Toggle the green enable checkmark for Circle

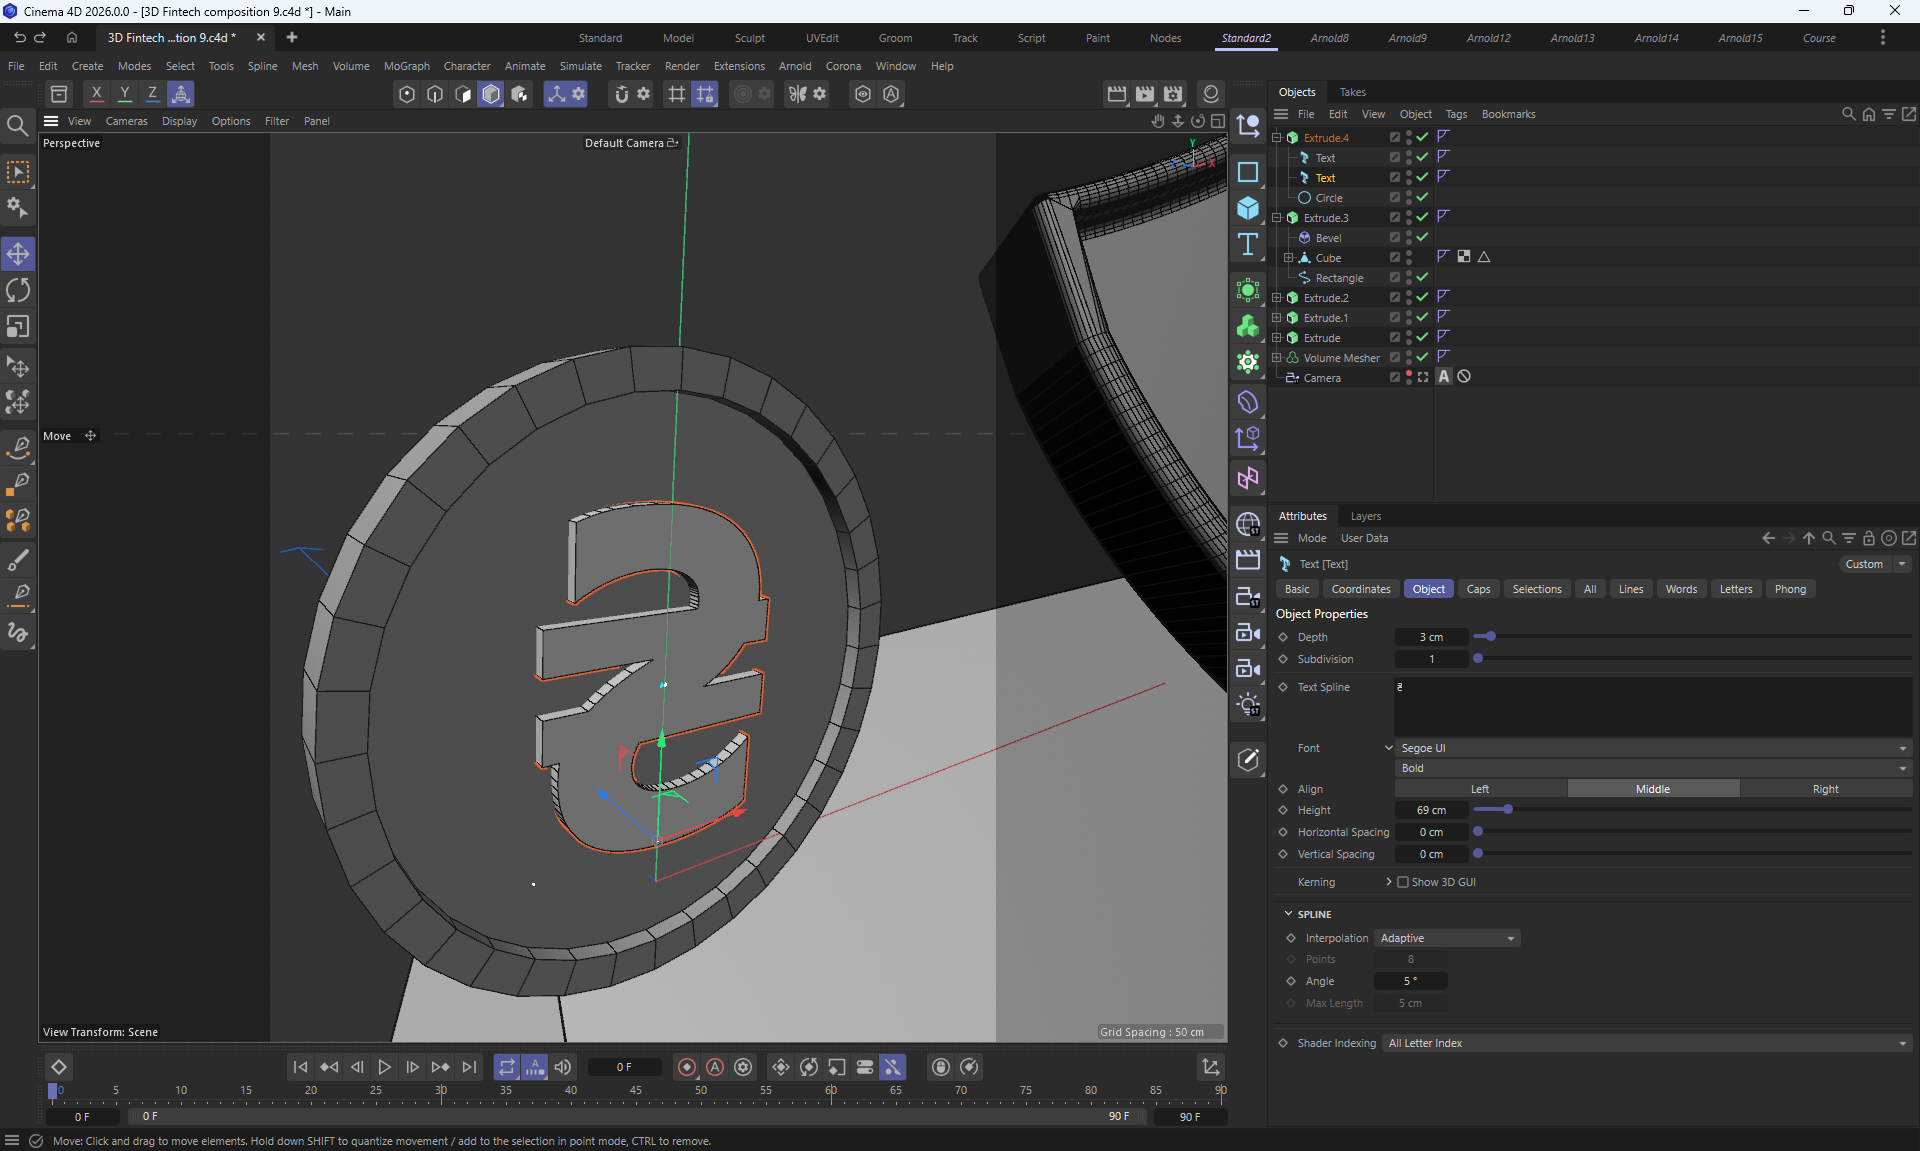pyautogui.click(x=1422, y=198)
